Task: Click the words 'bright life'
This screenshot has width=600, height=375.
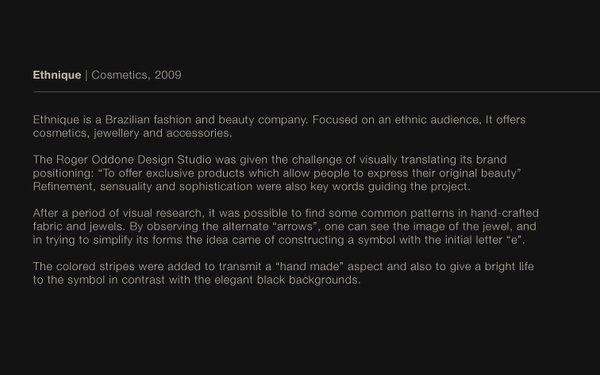Action: [509, 266]
